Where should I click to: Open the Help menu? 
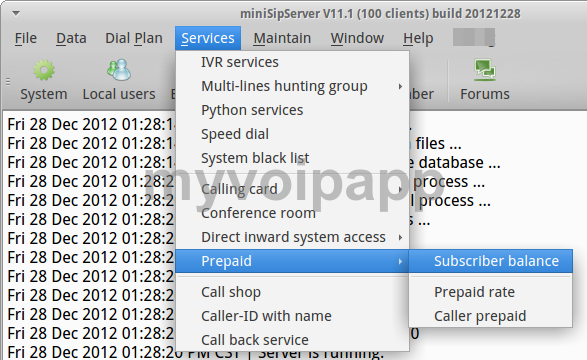(x=418, y=38)
